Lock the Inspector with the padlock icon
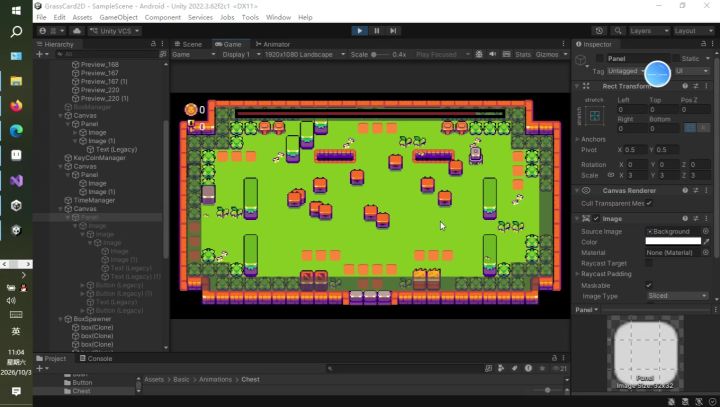 [x=703, y=44]
